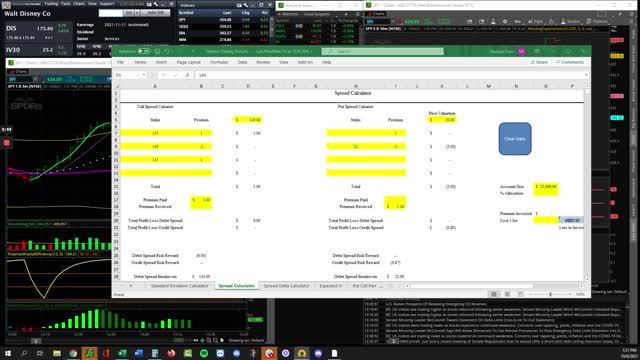This screenshot has height=360, width=640.
Task: Open File Explorer from the taskbar
Action: (57, 353)
